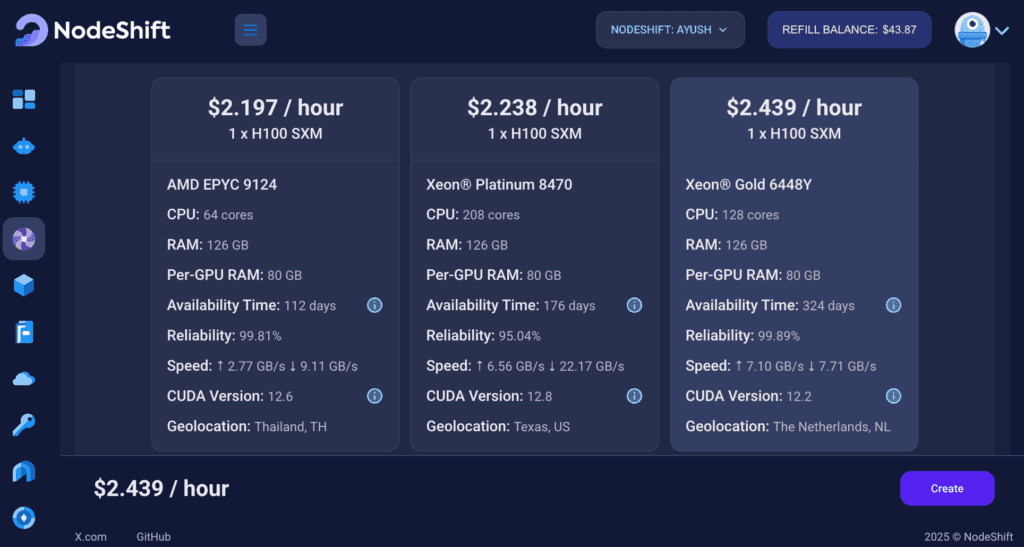Image resolution: width=1024 pixels, height=547 pixels.
Task: Click the bottom bar $2.439 / hour total
Action: click(x=161, y=489)
